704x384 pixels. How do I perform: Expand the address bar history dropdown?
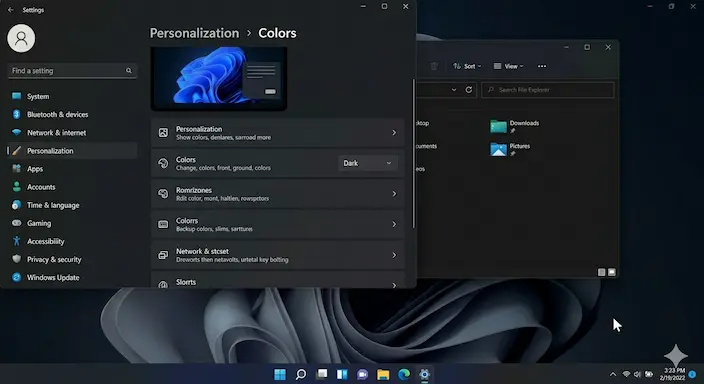(x=454, y=90)
